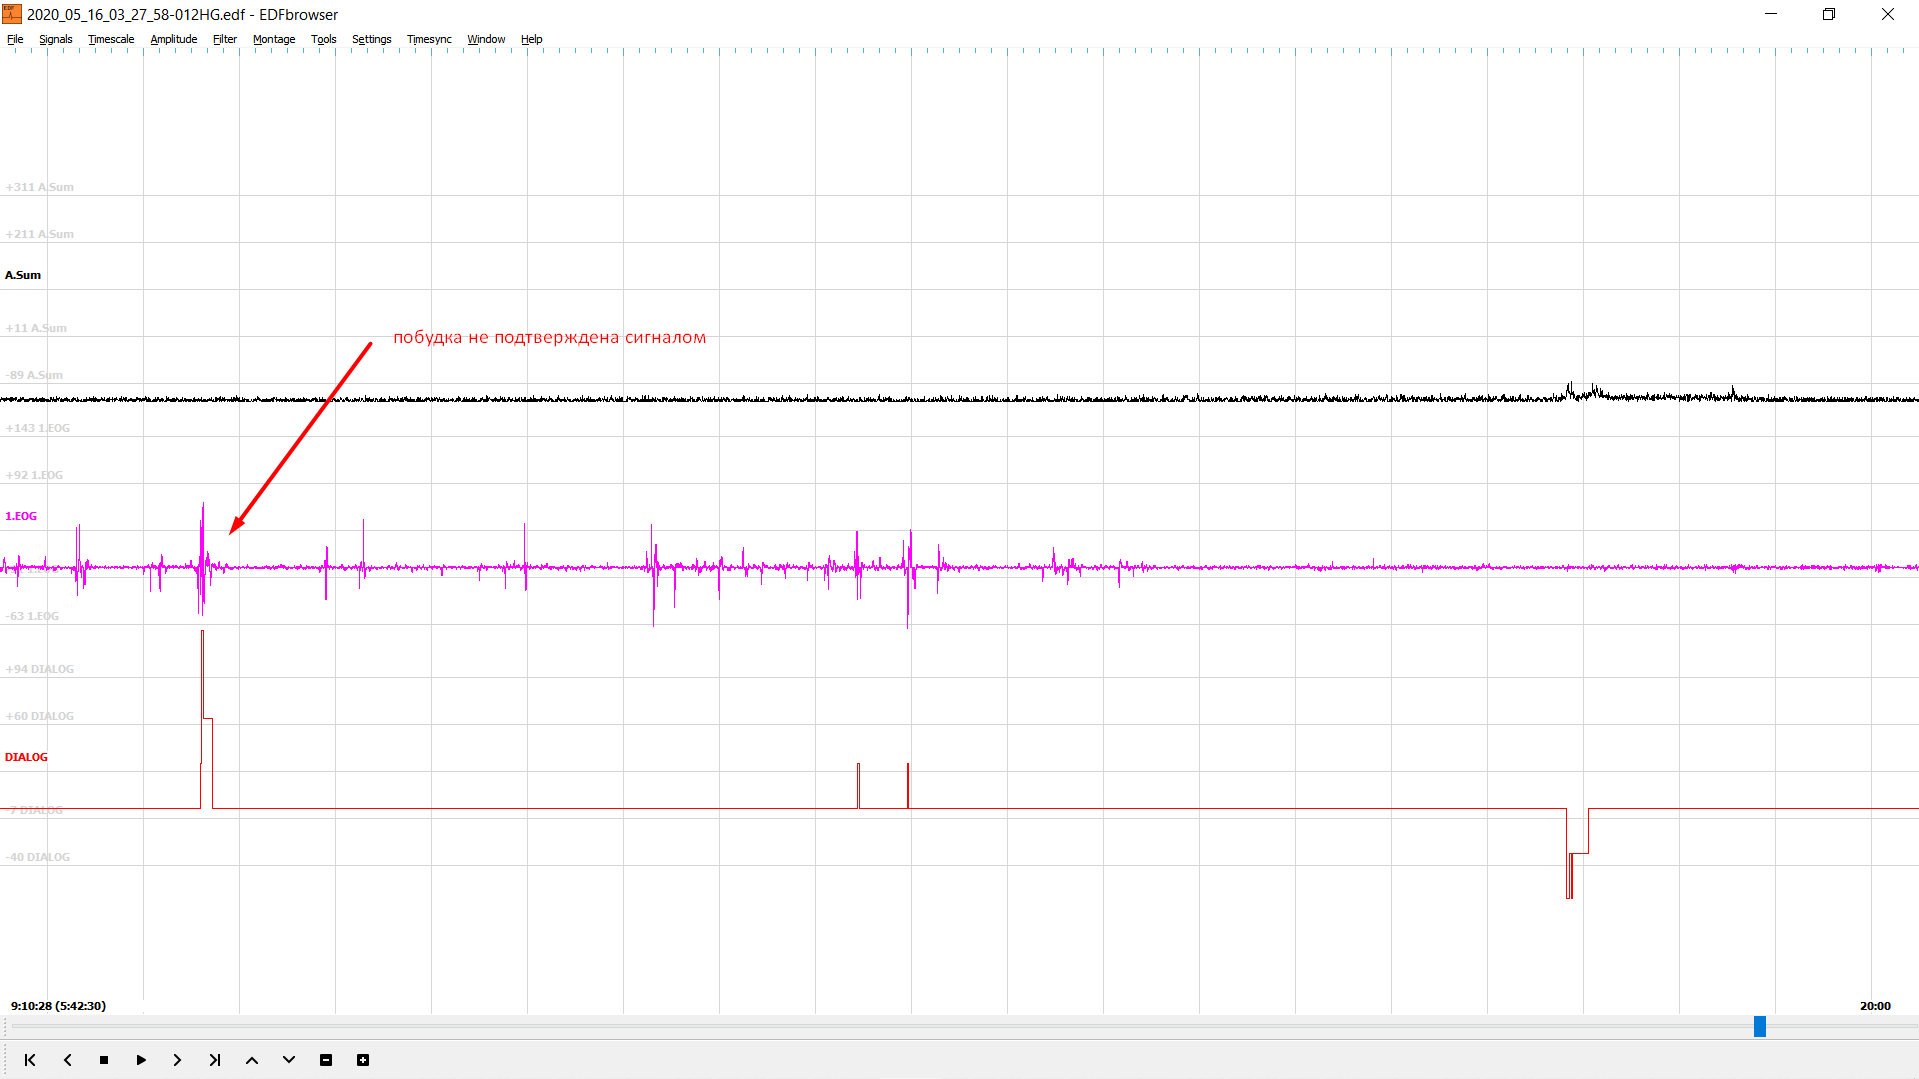Select the 1.EOG signal label
The image size is (1919, 1079).
click(x=21, y=516)
